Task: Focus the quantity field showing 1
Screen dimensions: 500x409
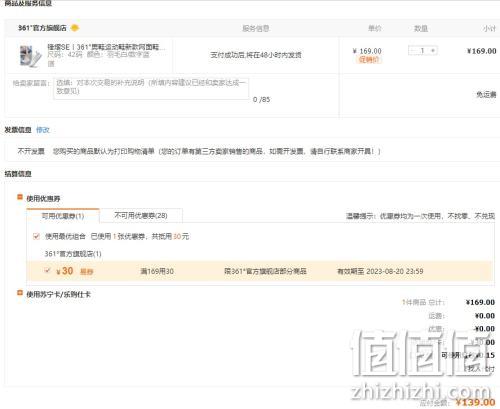Action: 423,51
